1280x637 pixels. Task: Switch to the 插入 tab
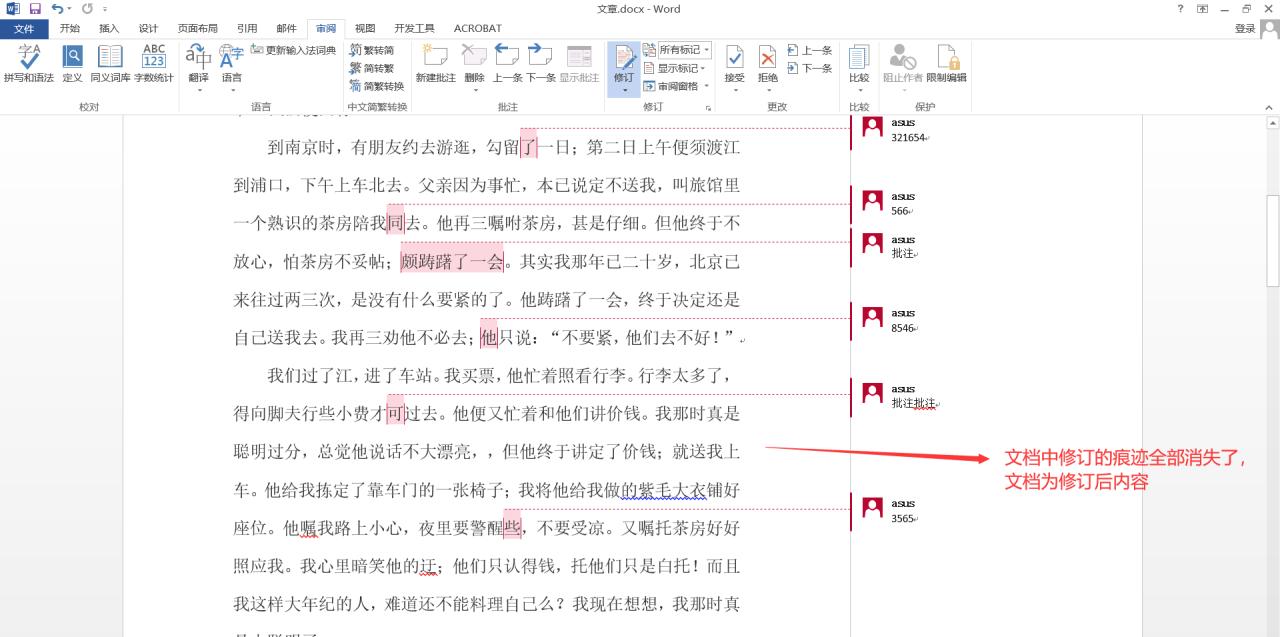[109, 28]
